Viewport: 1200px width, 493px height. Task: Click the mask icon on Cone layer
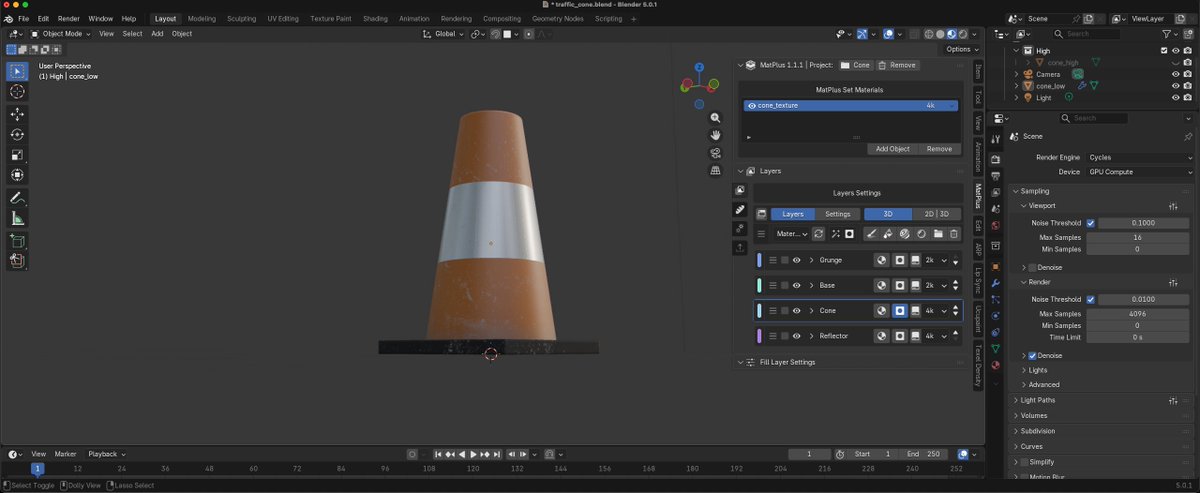(899, 311)
